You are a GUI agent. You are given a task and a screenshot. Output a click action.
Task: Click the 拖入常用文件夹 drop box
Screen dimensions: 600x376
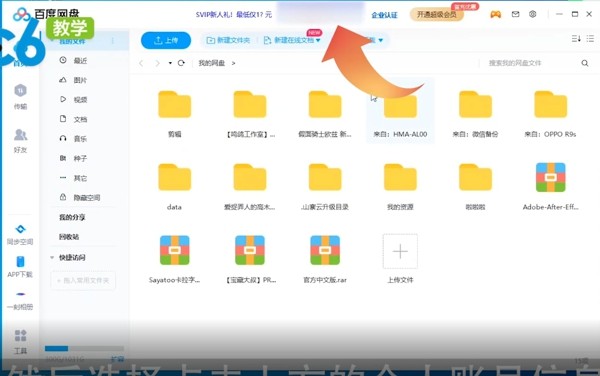click(x=83, y=280)
